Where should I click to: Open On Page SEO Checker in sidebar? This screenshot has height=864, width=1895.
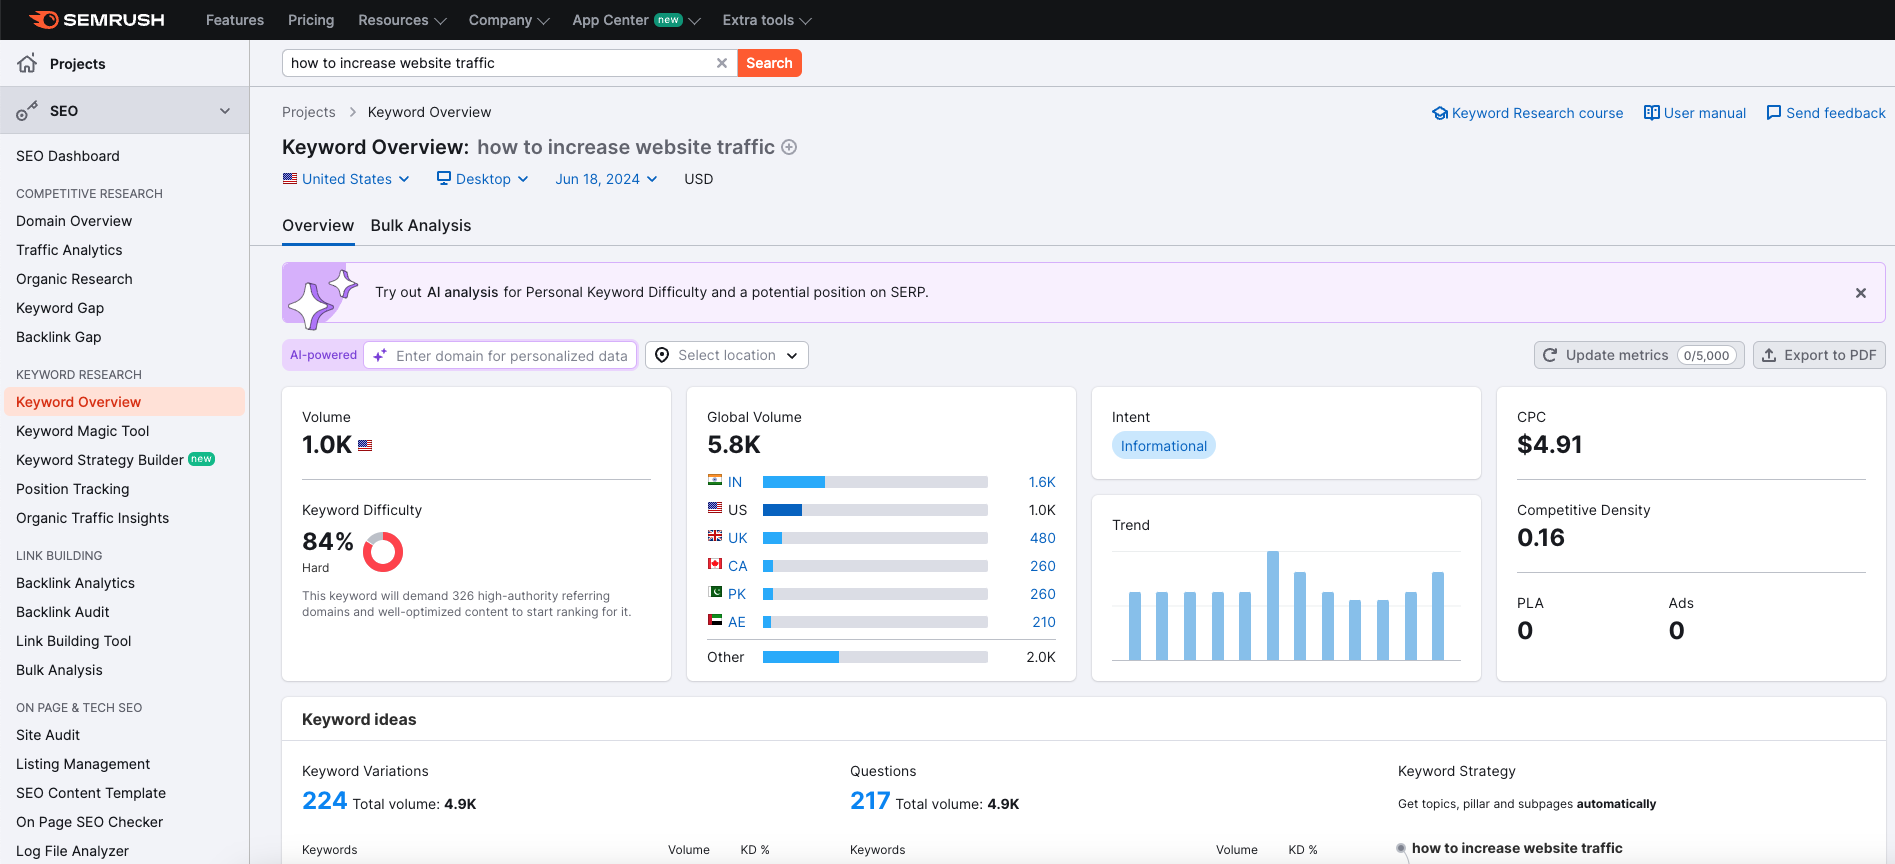point(90,822)
